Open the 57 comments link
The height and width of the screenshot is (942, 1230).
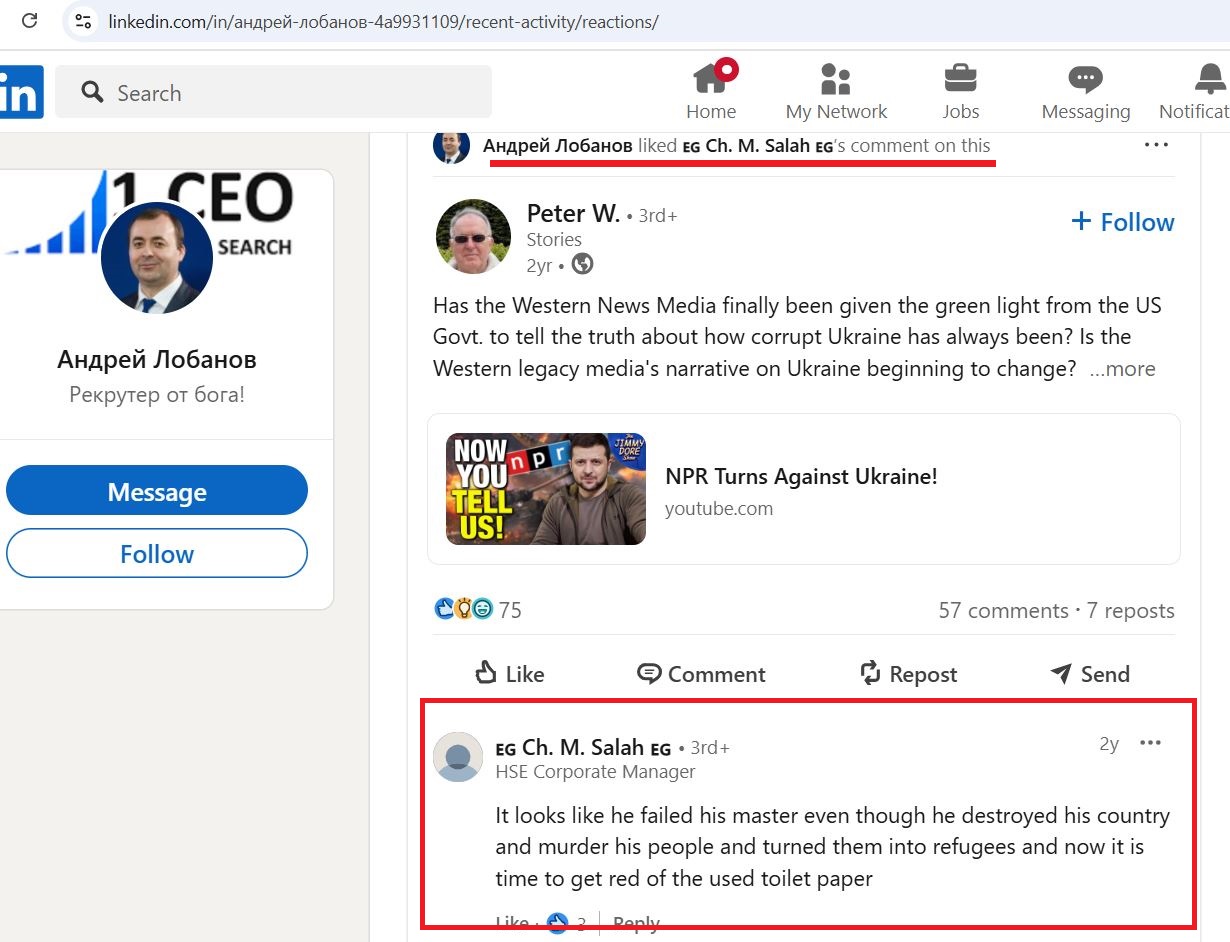click(1003, 610)
